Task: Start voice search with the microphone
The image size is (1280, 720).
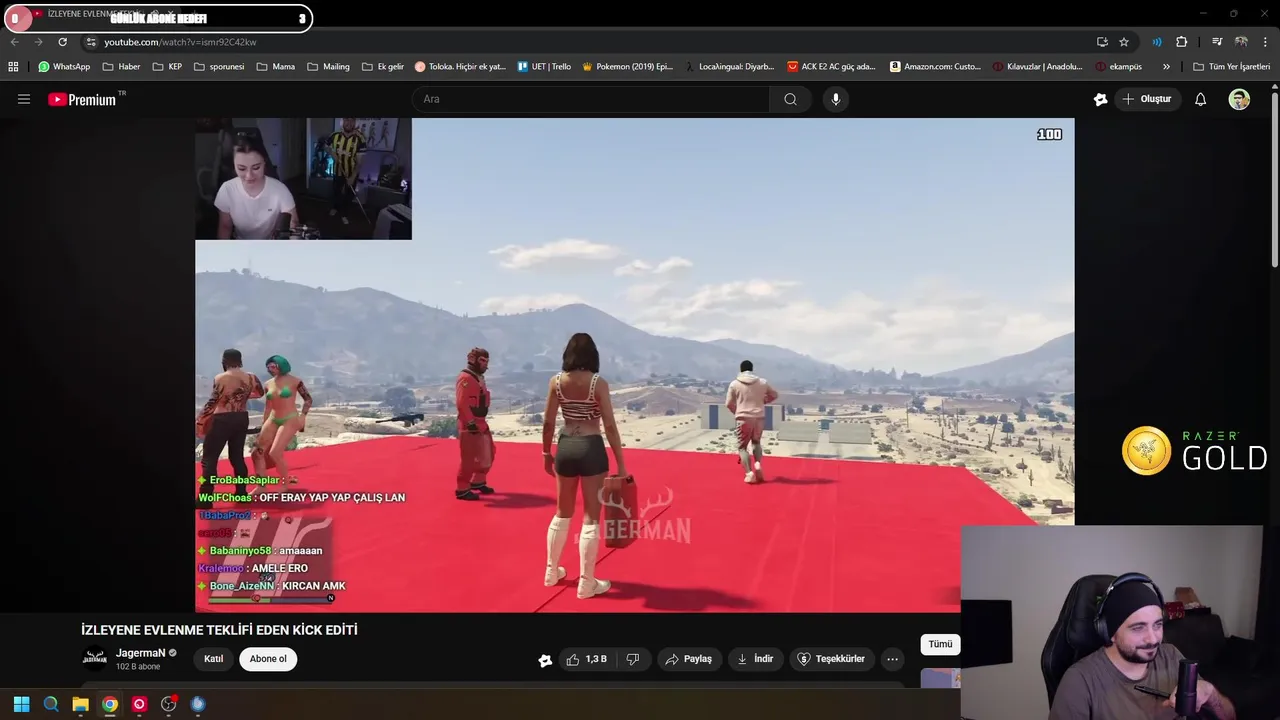Action: 836,99
